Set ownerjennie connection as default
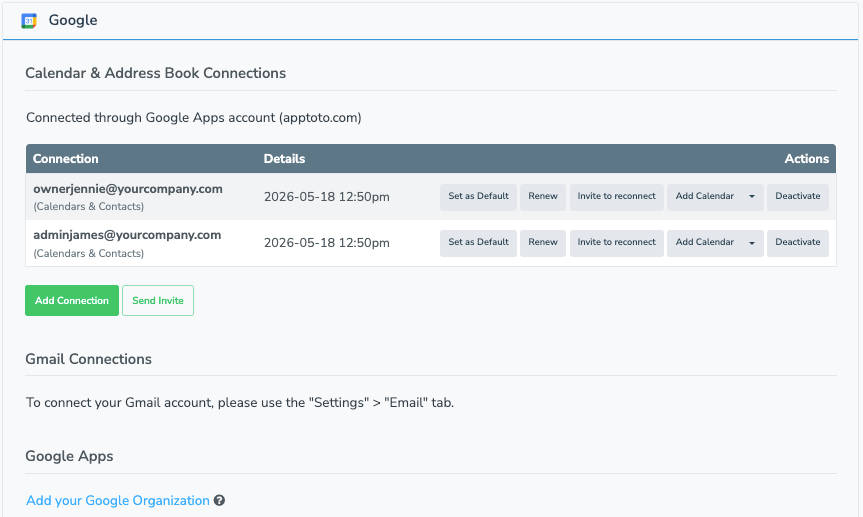Viewport: 863px width, 517px height. click(478, 197)
